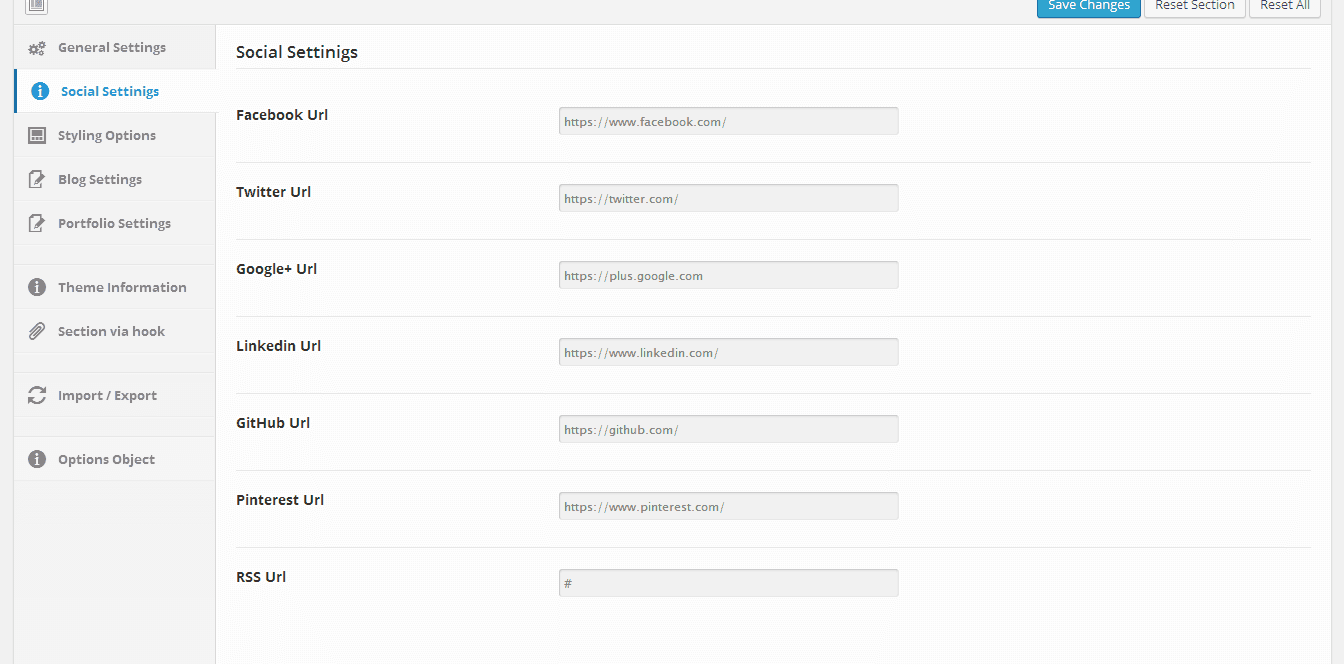This screenshot has width=1344, height=664.
Task: Click the Social Settinigs info icon
Action: pos(40,91)
